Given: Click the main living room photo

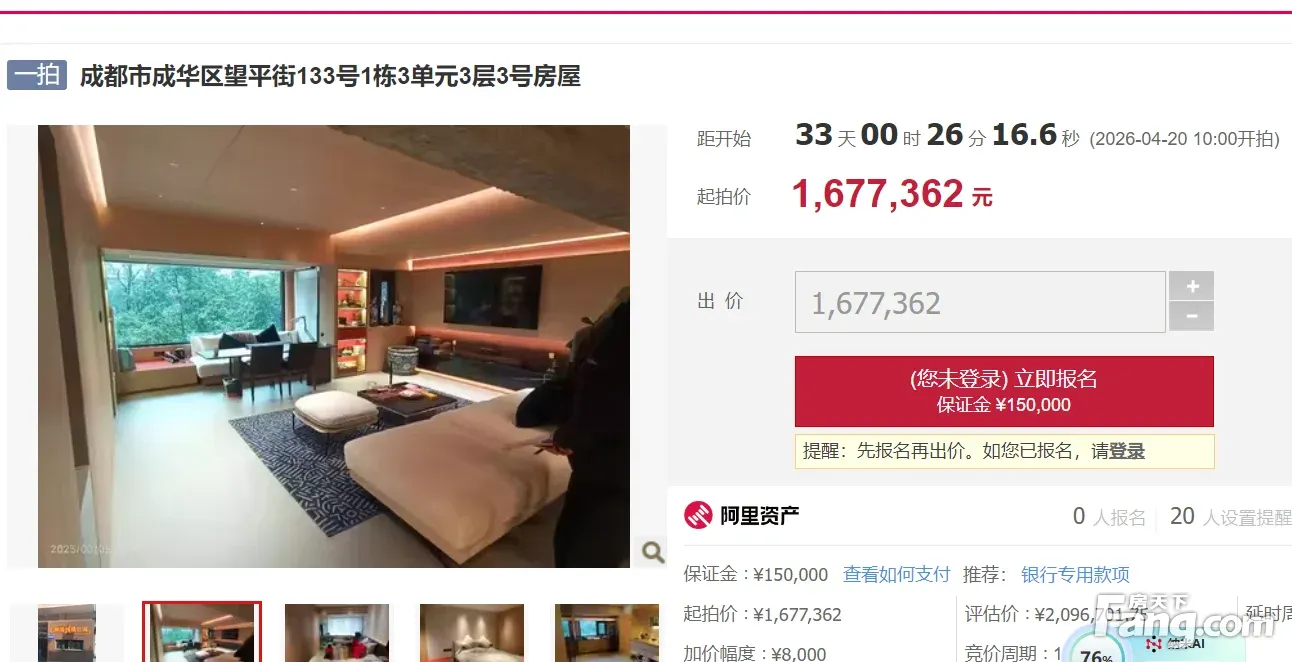Looking at the screenshot, I should point(334,346).
